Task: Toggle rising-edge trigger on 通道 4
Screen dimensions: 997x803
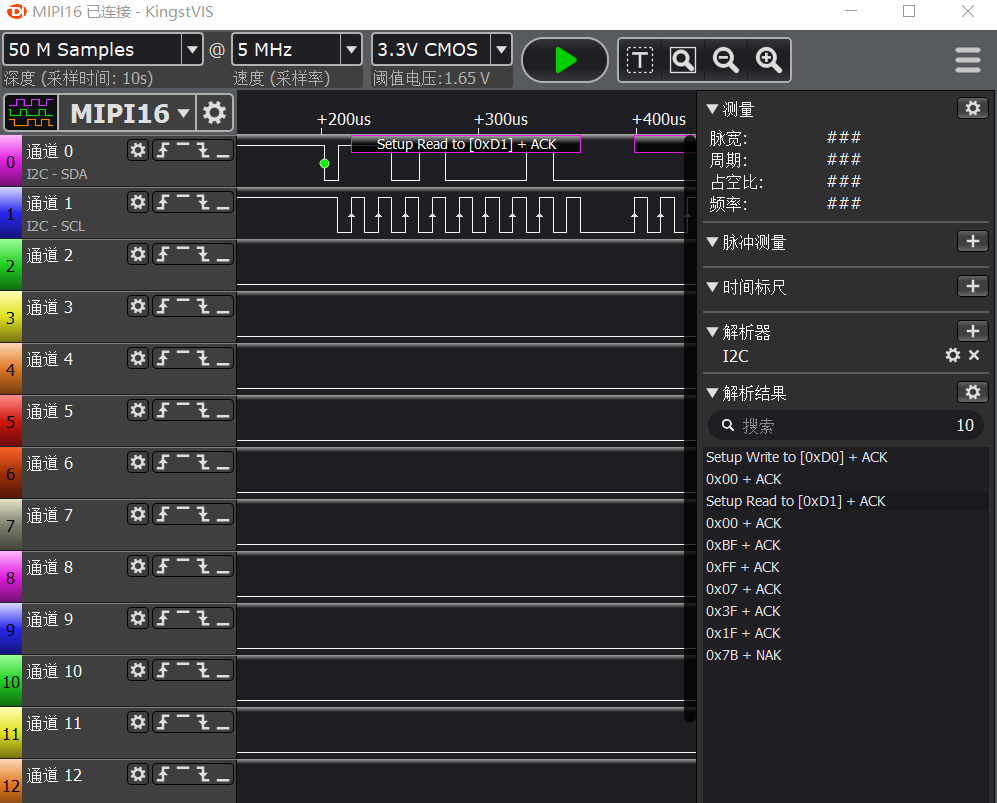Action: pos(163,359)
